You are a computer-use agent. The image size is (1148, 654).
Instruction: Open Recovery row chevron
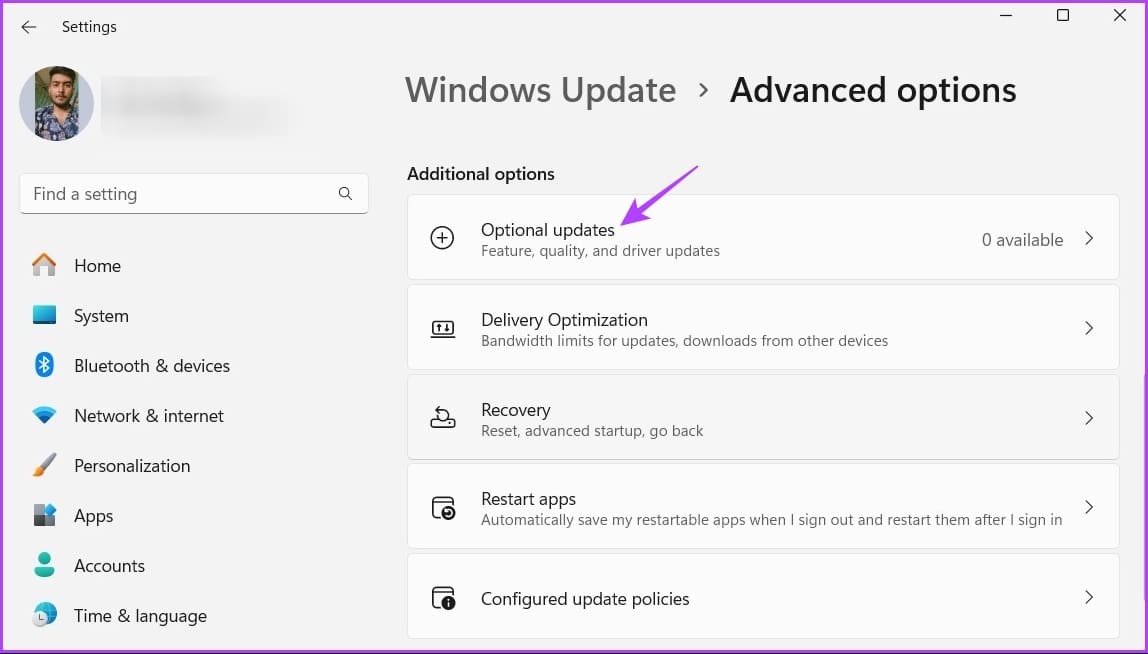point(1089,418)
